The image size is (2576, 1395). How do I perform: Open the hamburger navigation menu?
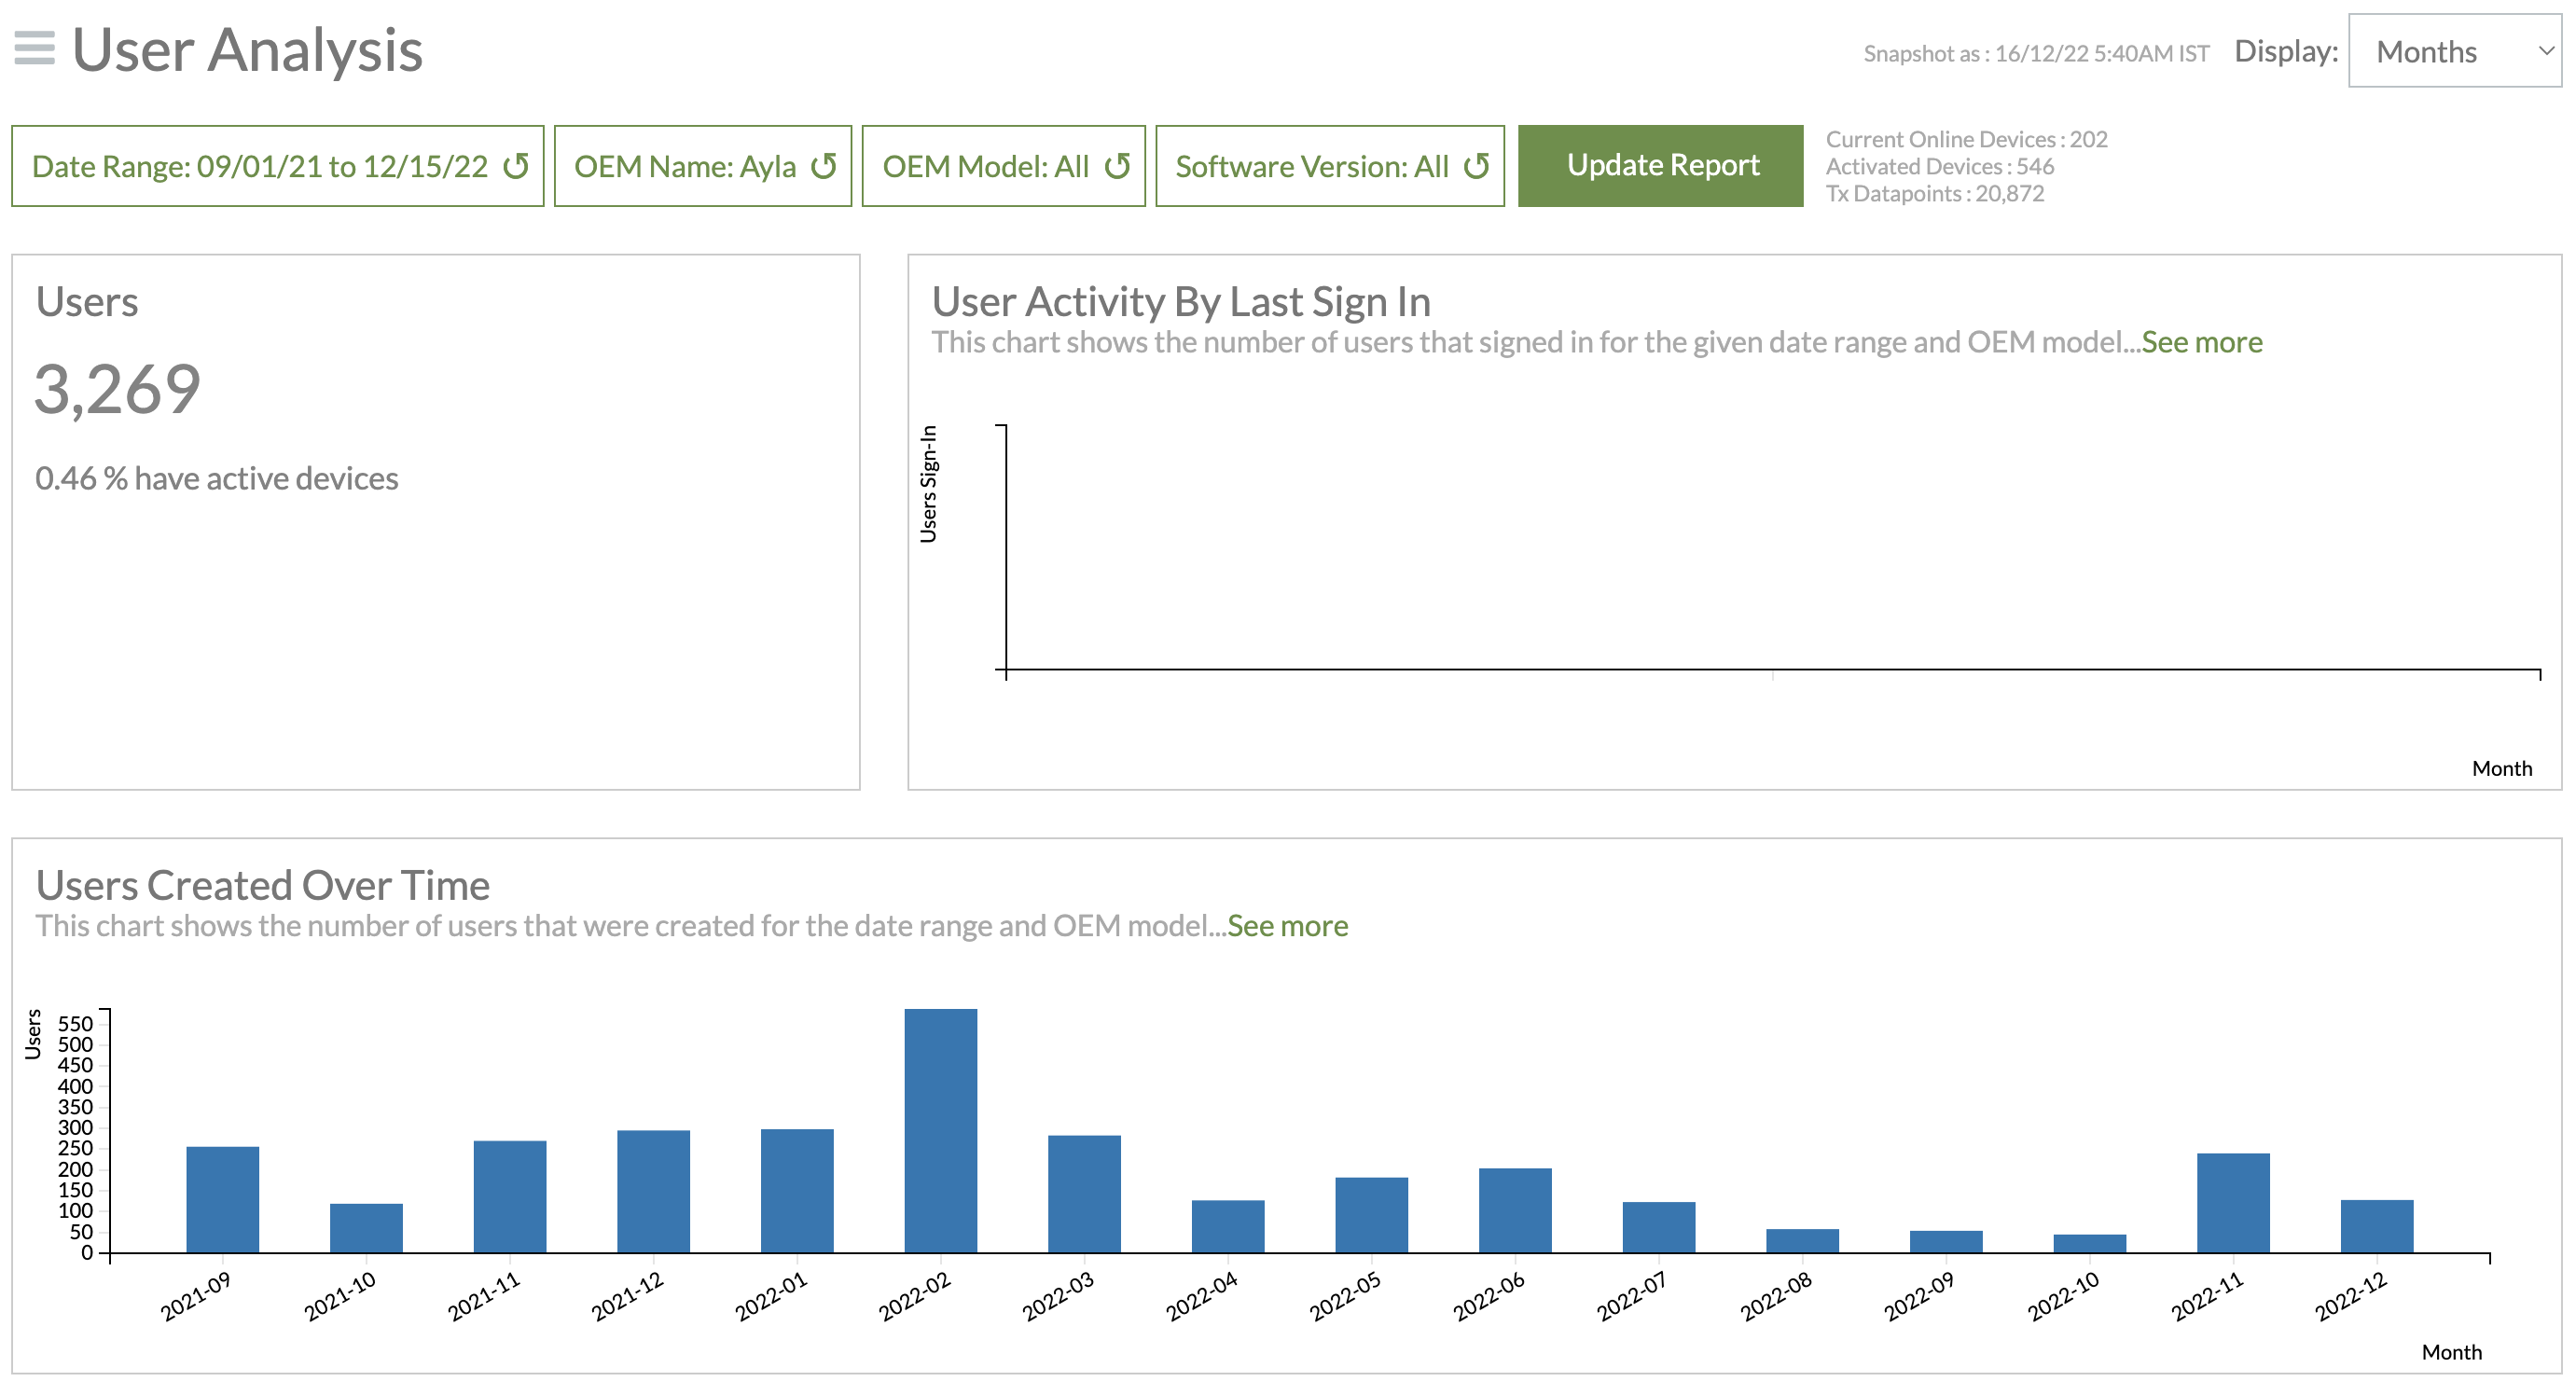coord(34,48)
